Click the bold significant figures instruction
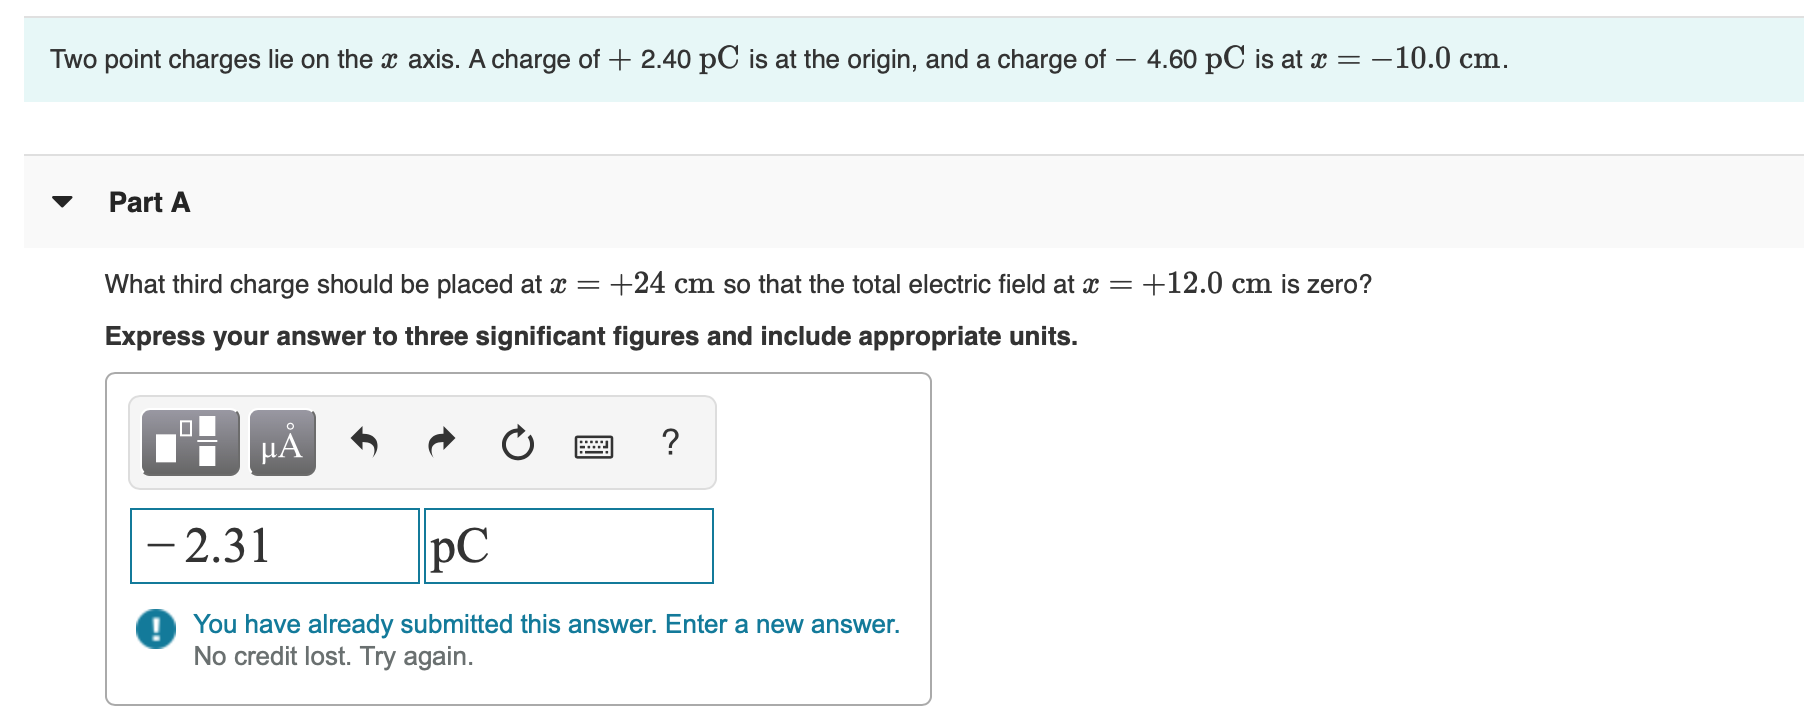1804x714 pixels. (x=590, y=336)
